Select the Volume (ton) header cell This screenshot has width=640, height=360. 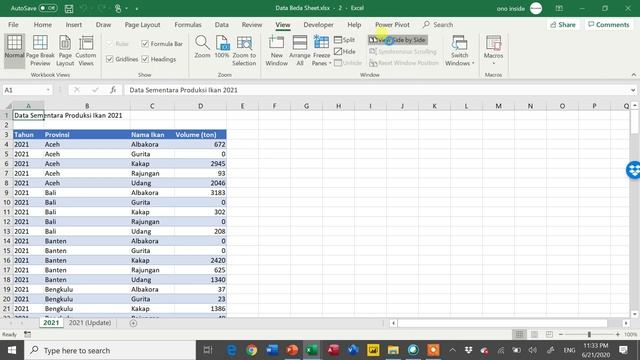coord(200,134)
